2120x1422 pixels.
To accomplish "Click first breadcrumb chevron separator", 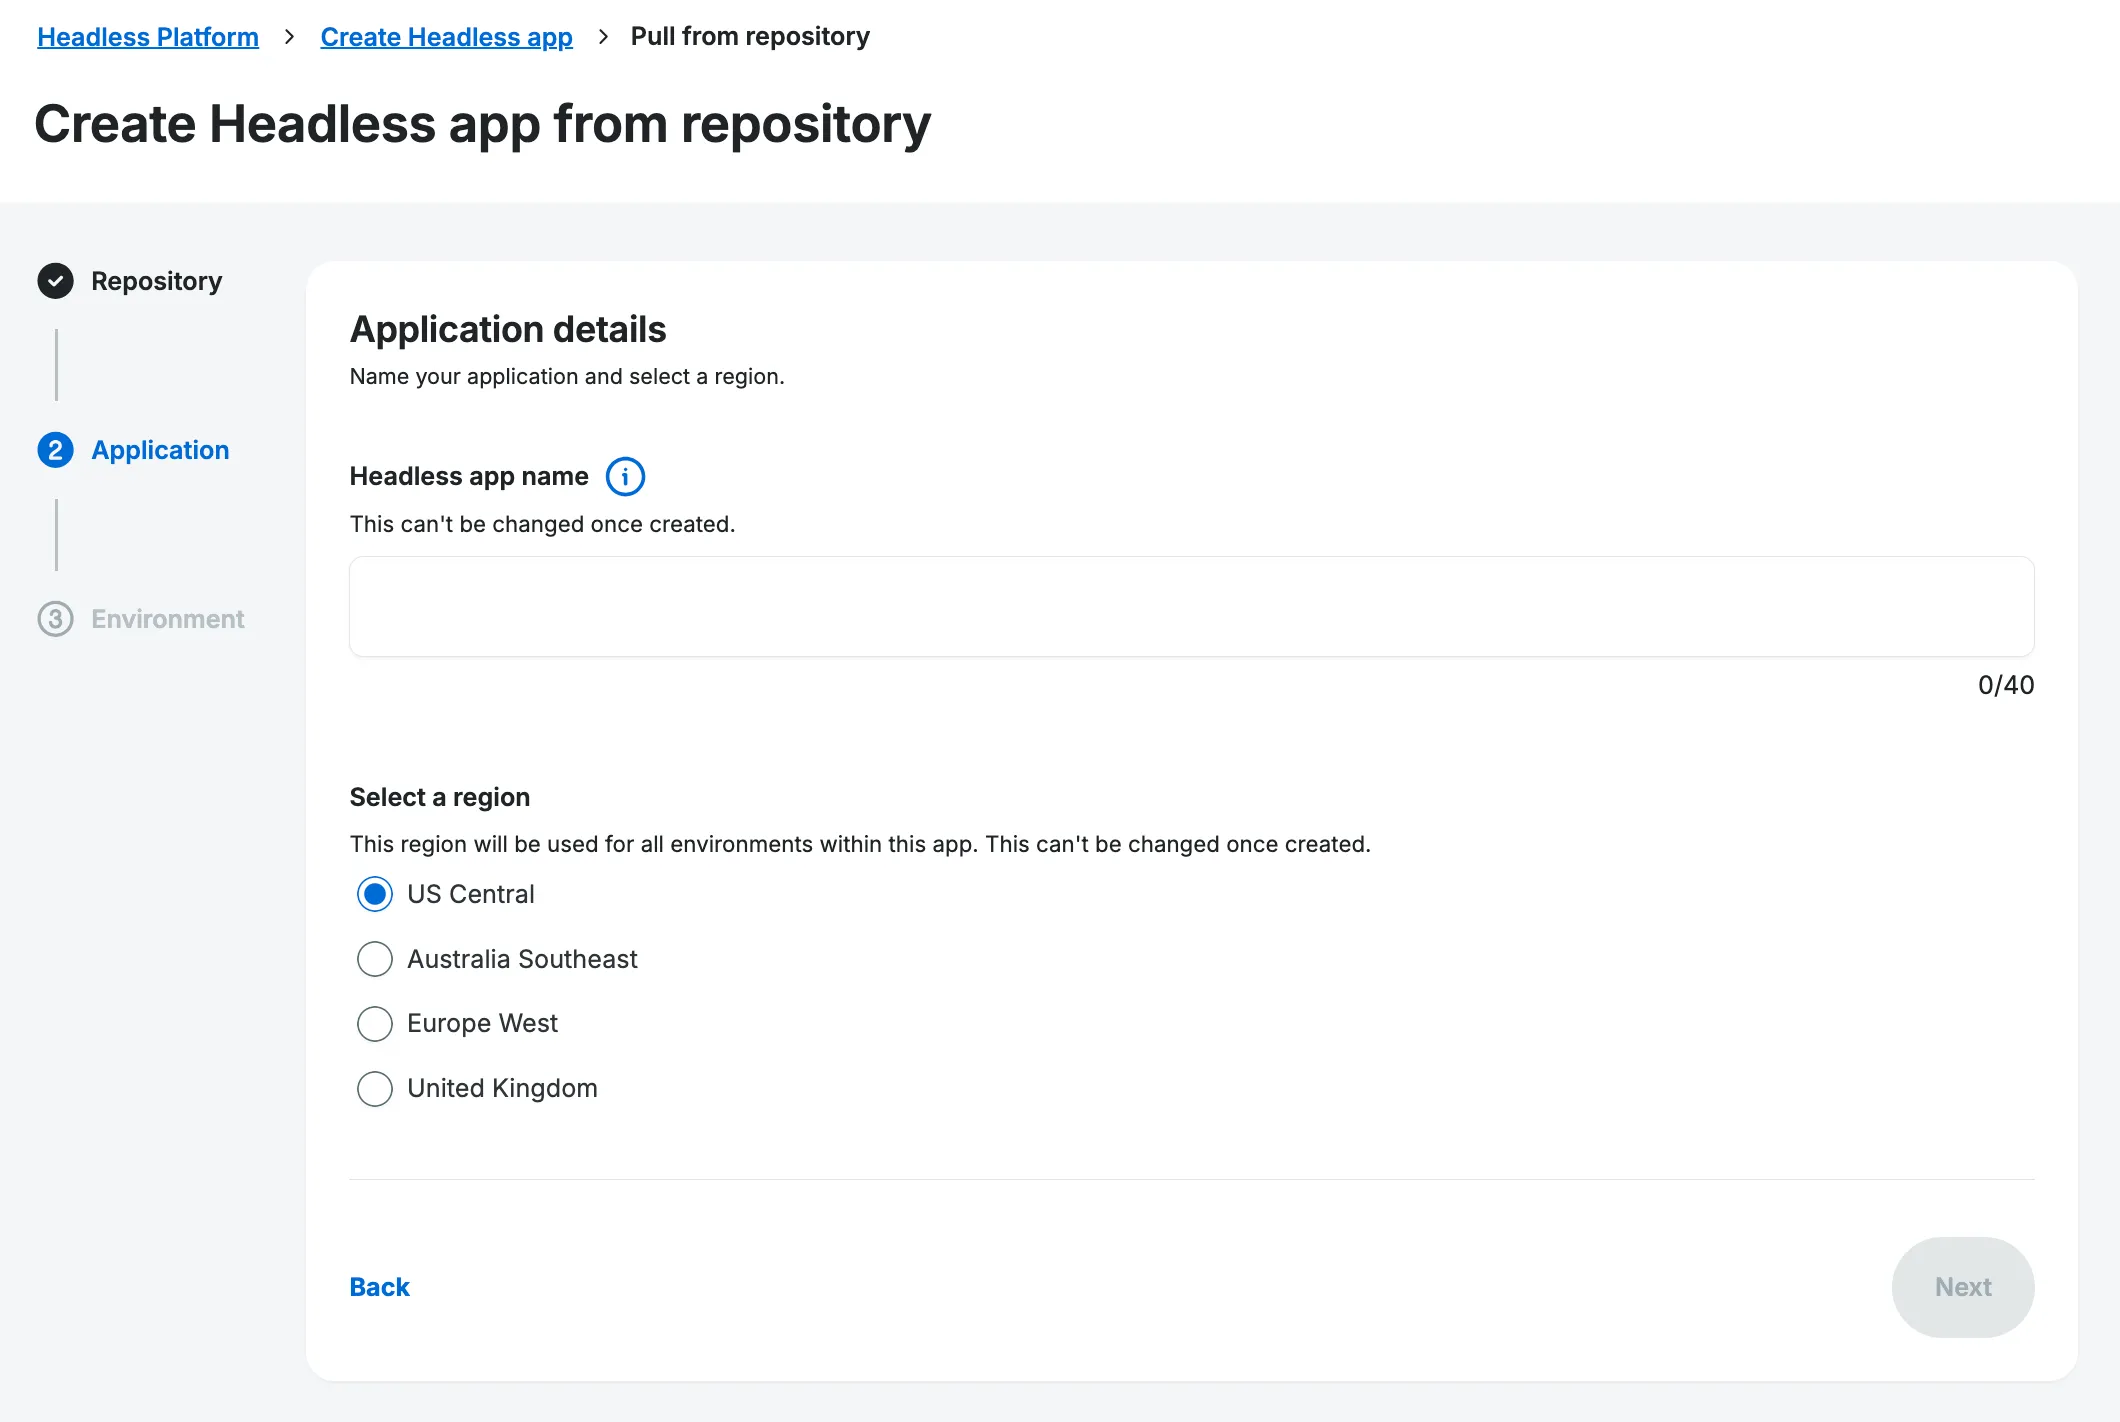I will (289, 37).
